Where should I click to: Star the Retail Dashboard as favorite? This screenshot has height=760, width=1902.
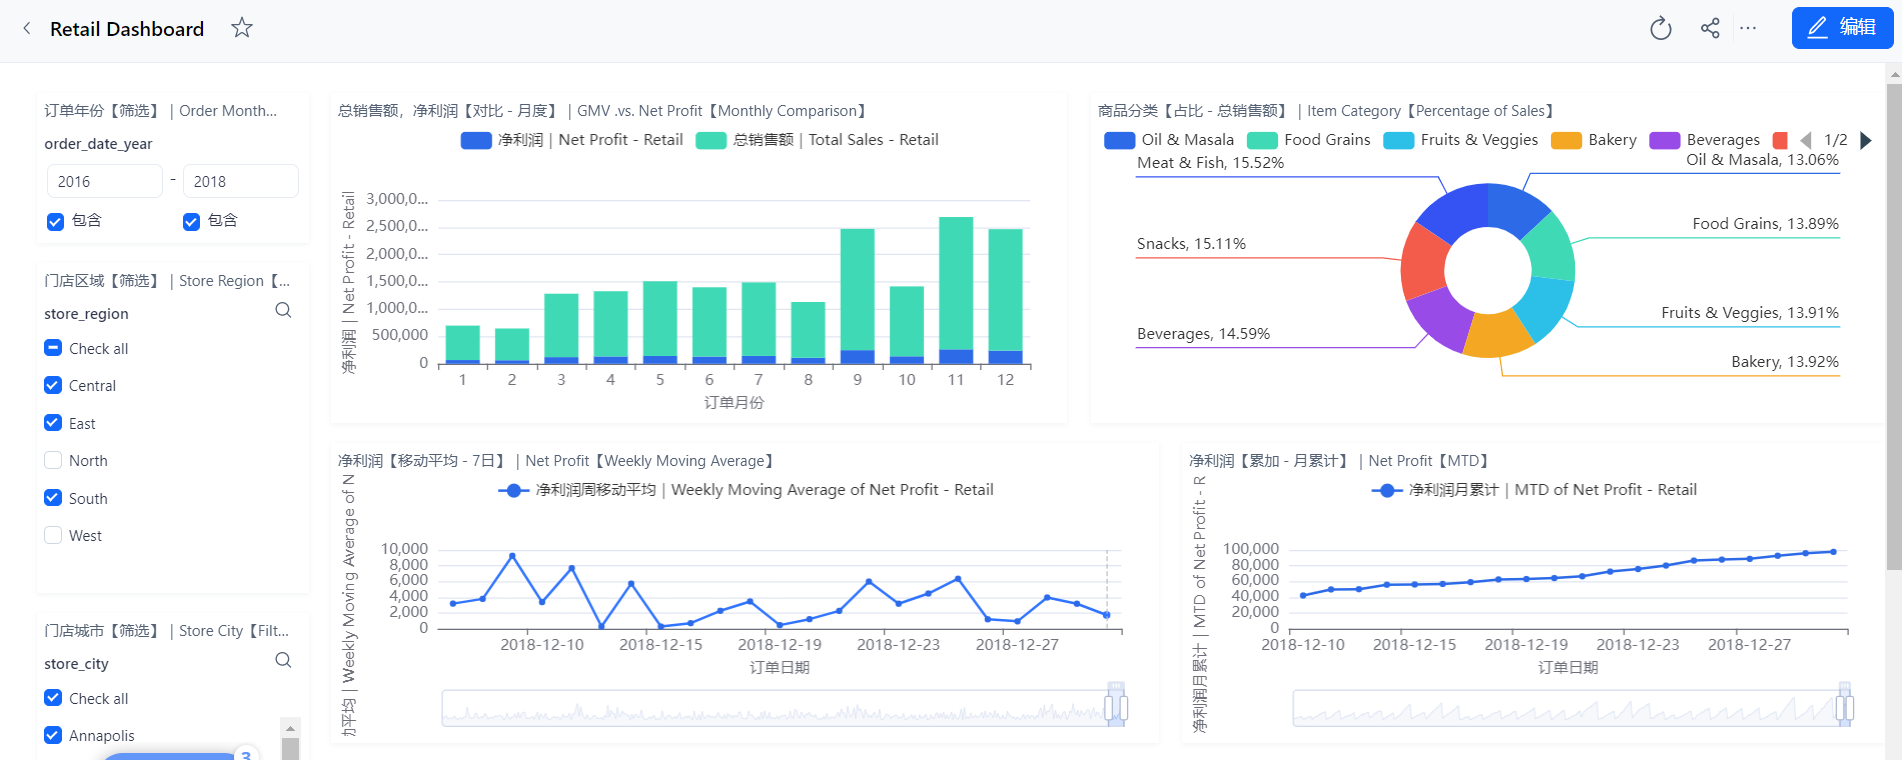242,28
